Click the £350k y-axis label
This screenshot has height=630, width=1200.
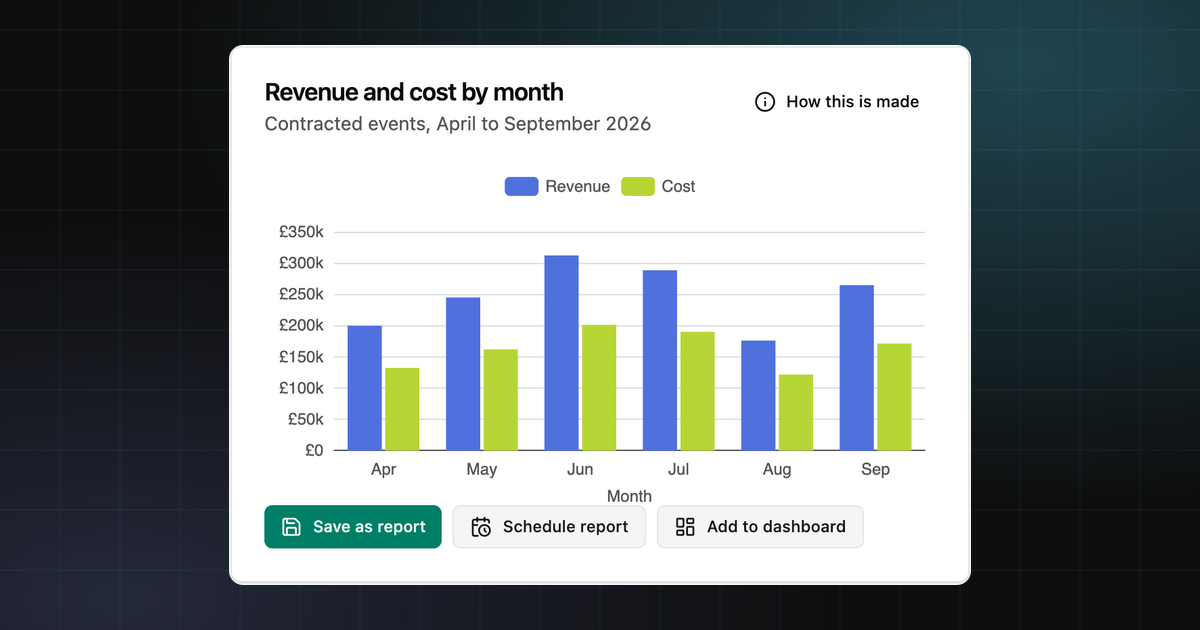[301, 232]
